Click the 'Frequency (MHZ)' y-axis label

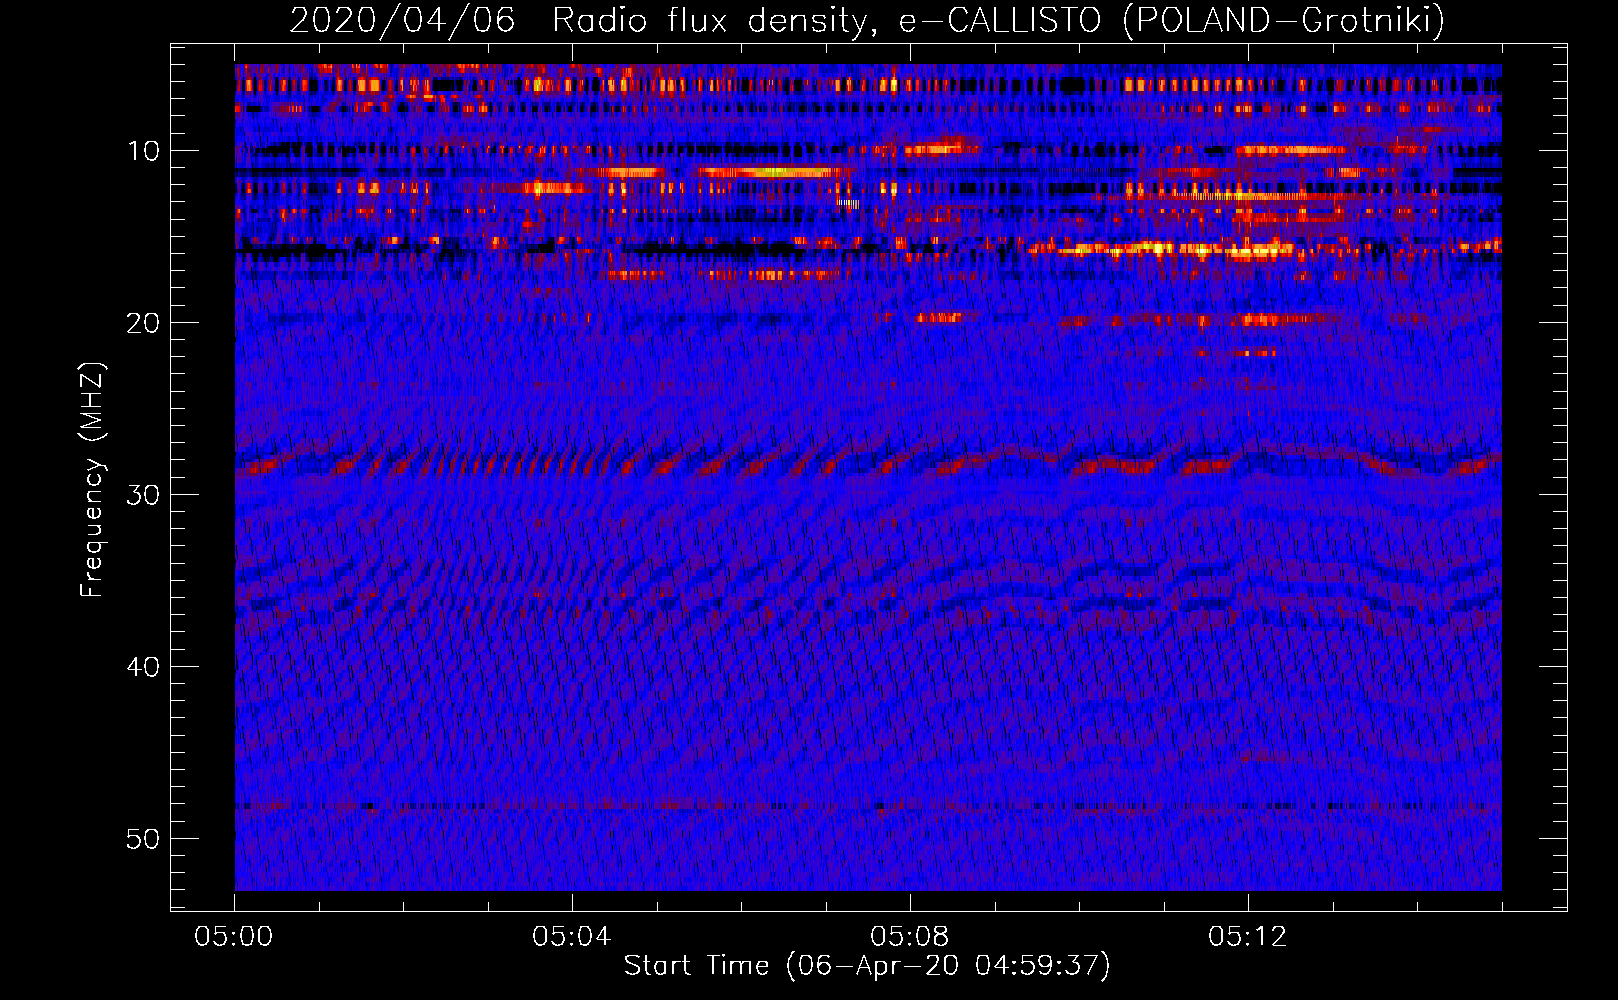[x=92, y=480]
